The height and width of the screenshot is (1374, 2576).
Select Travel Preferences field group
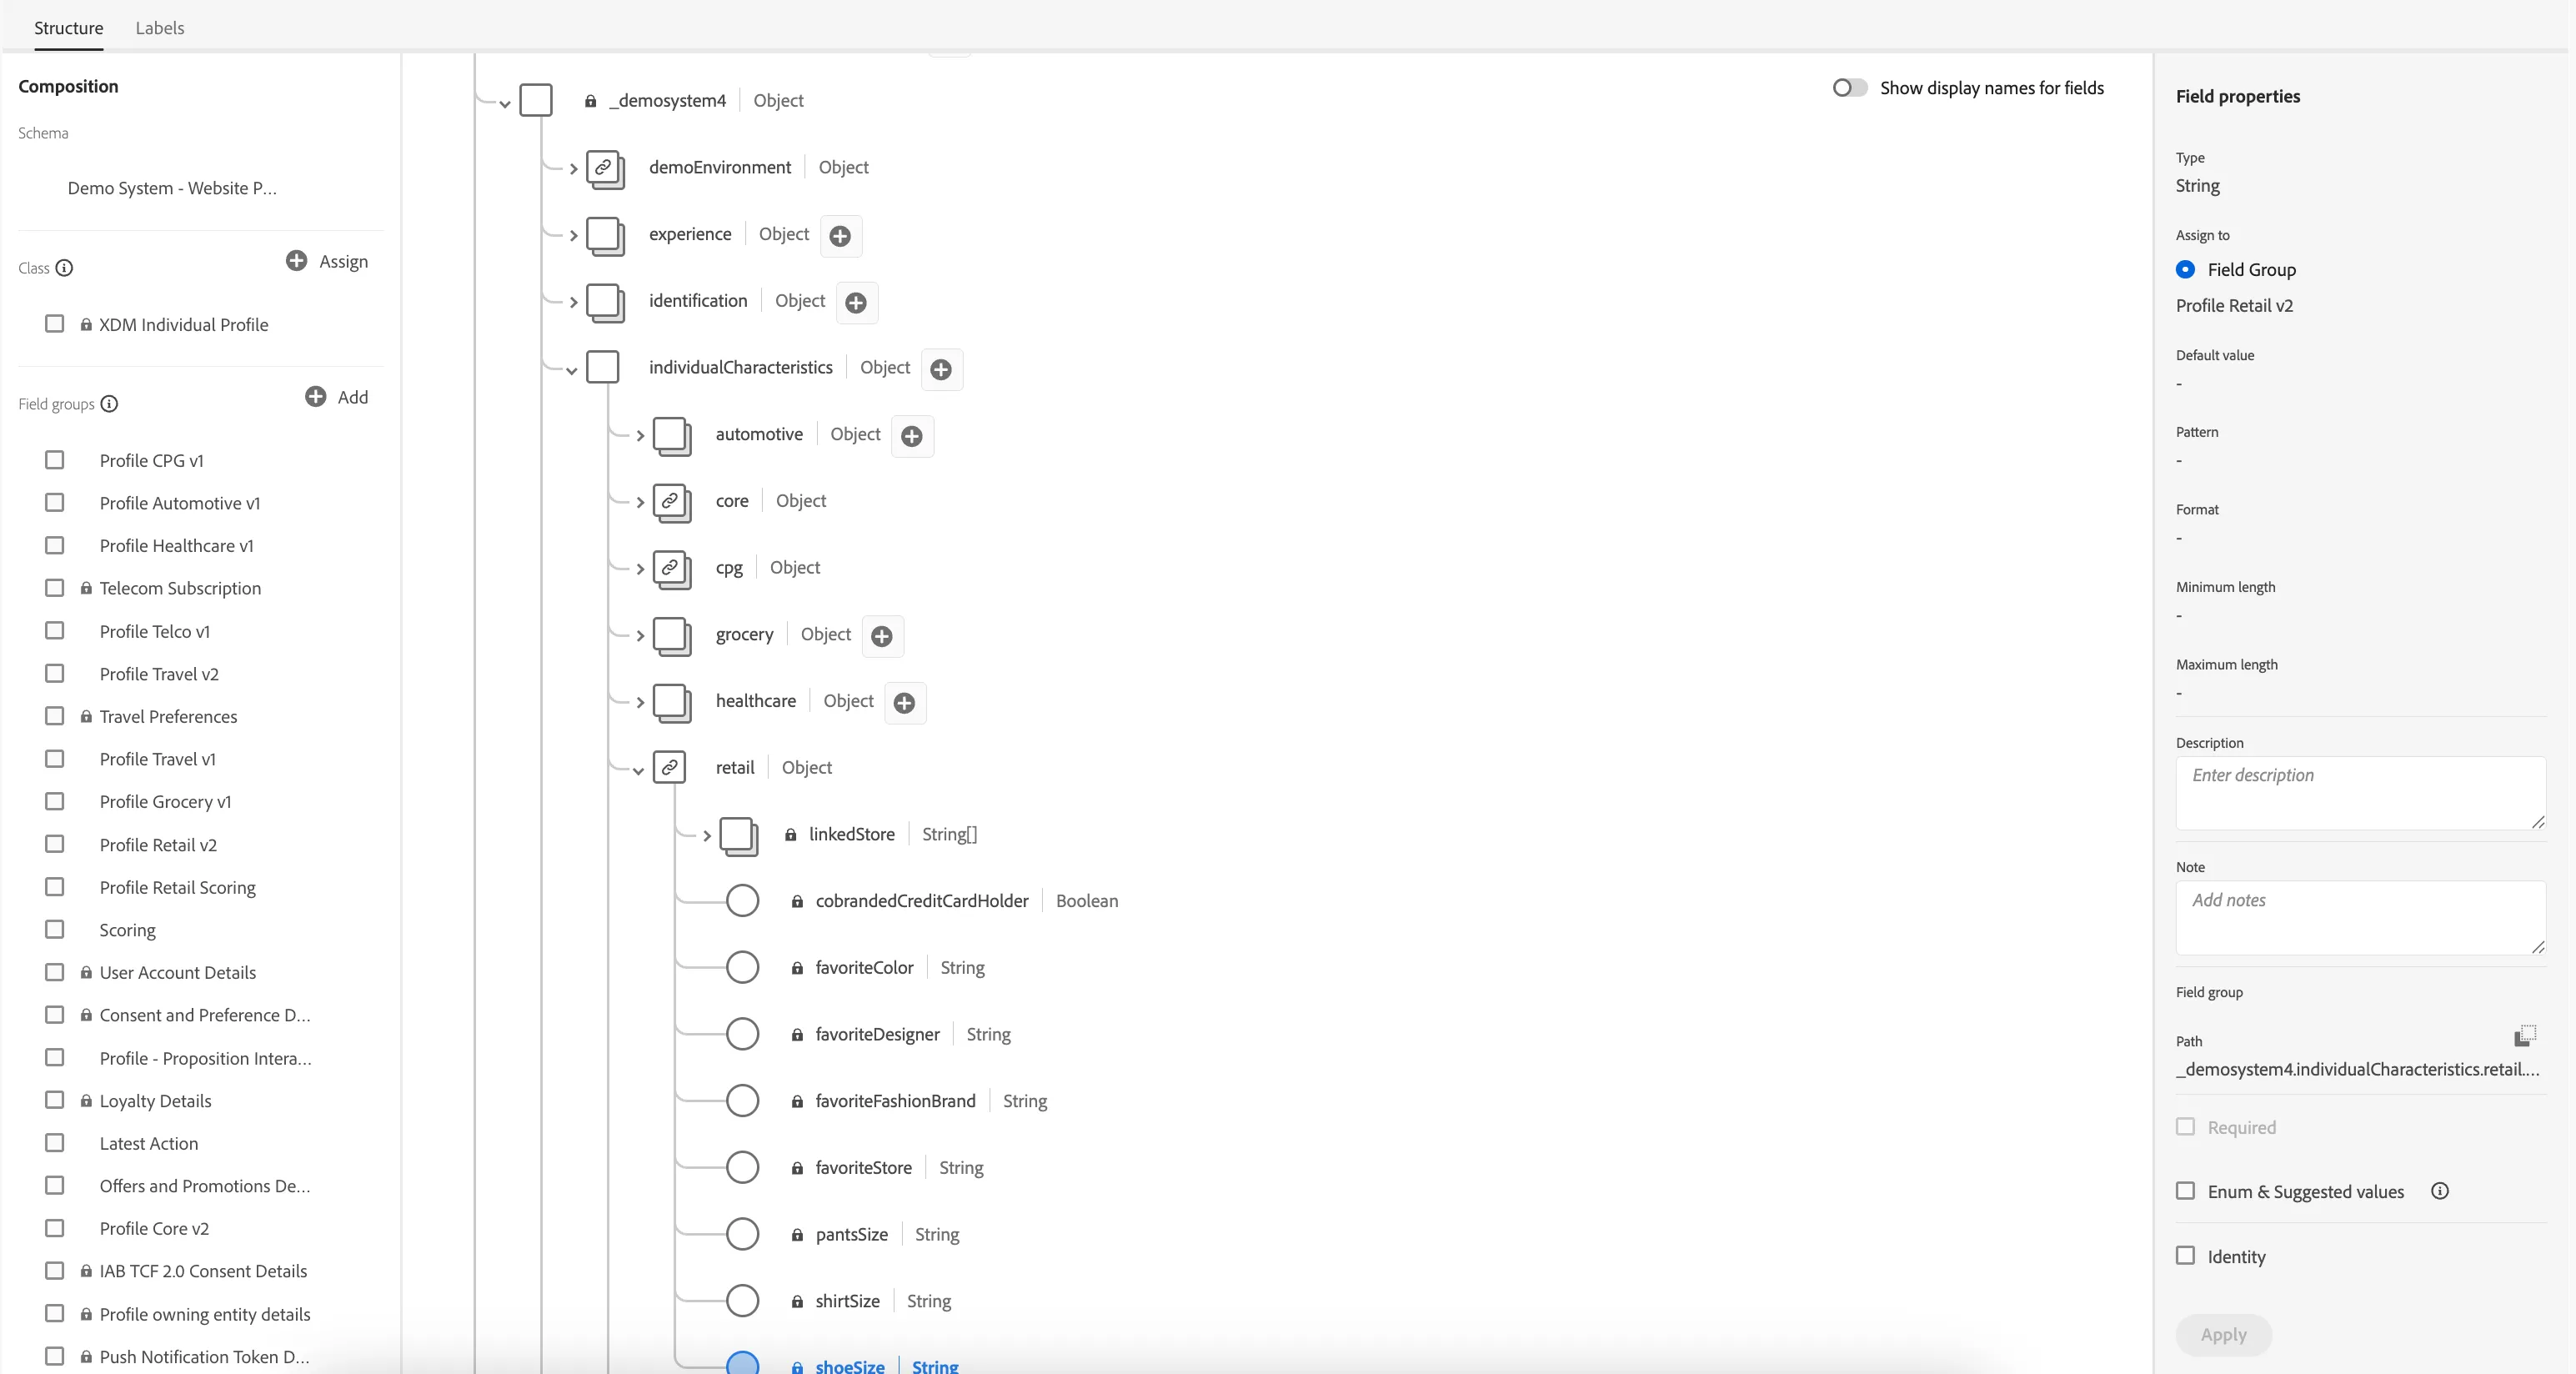tap(168, 716)
